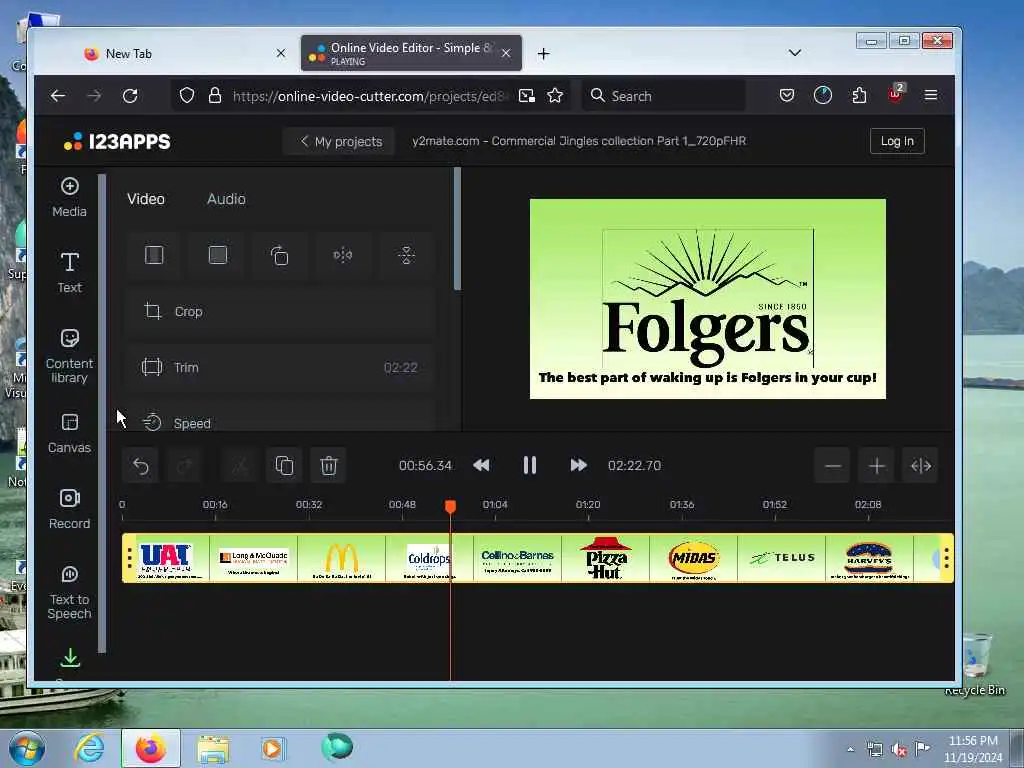This screenshot has height=768, width=1024.
Task: Click the green save download icon
Action: pyautogui.click(x=70, y=658)
